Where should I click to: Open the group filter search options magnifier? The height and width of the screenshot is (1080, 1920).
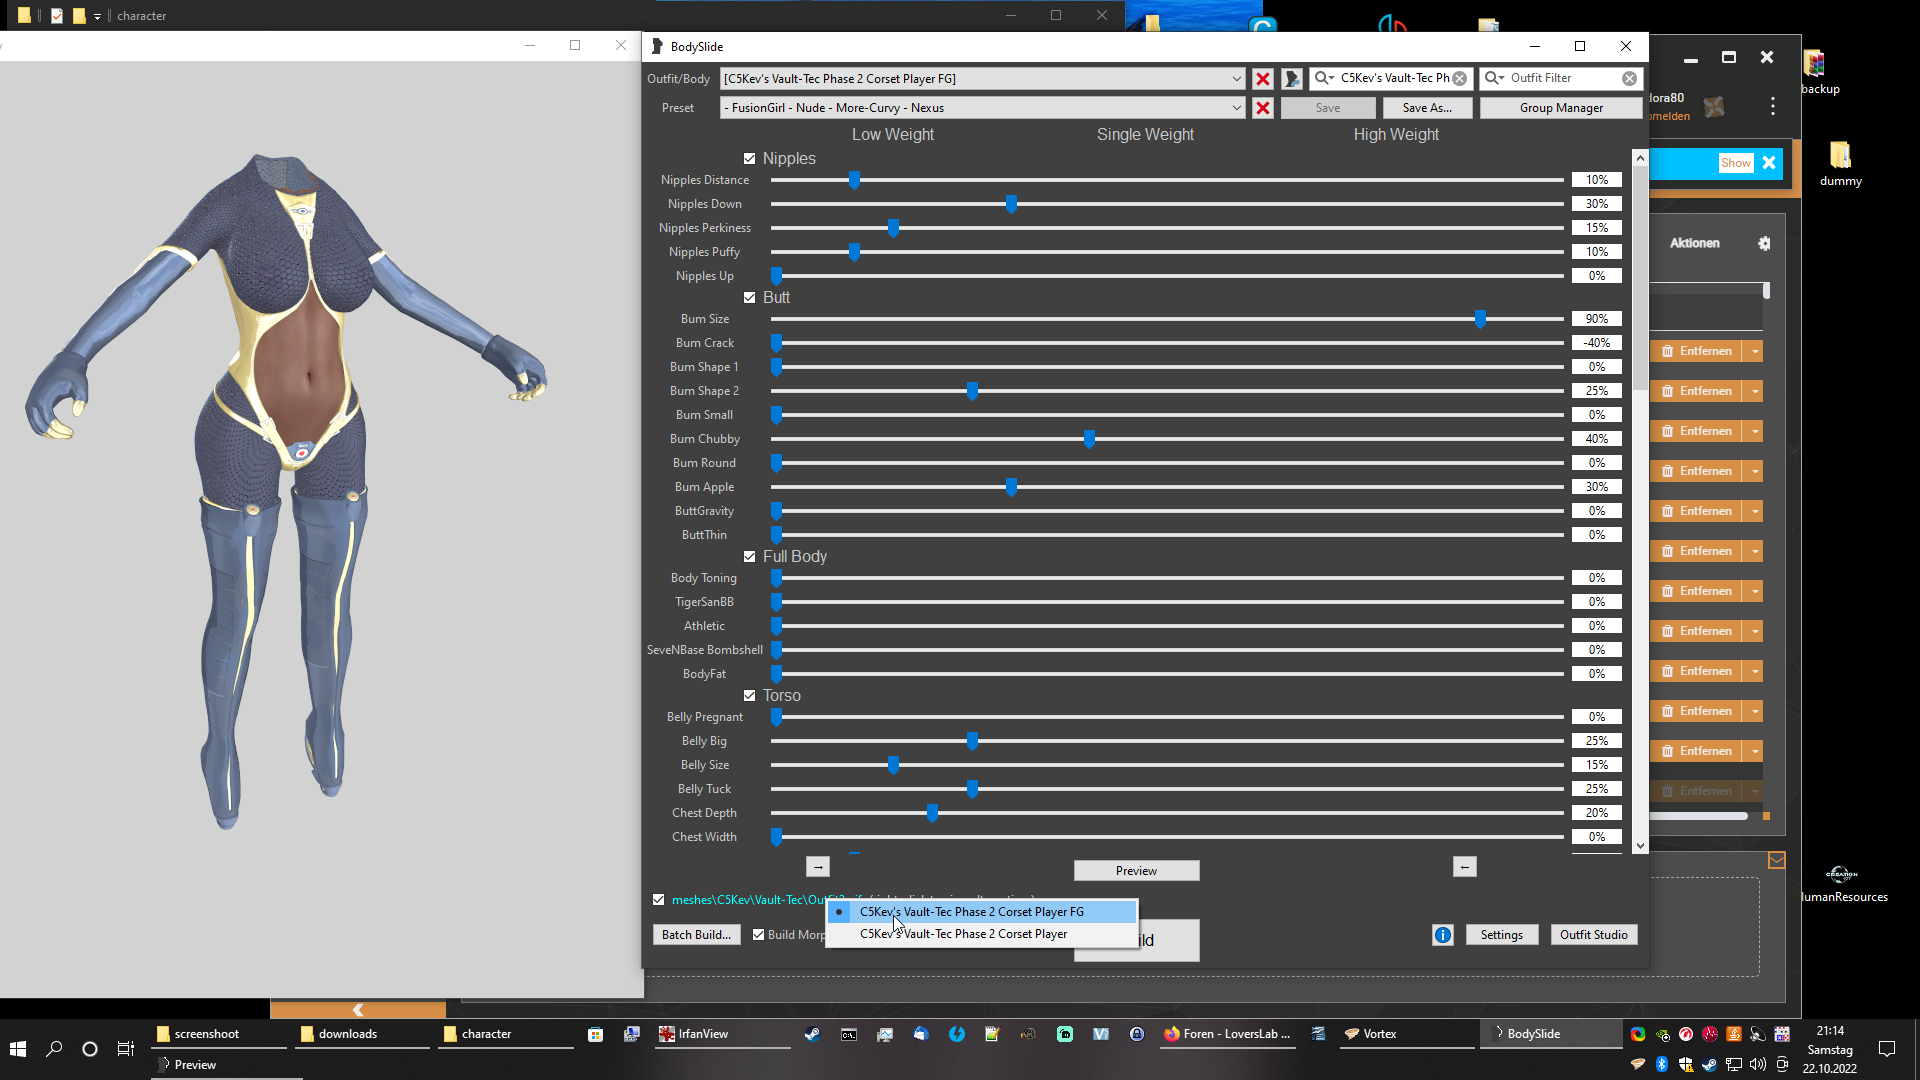click(1324, 78)
